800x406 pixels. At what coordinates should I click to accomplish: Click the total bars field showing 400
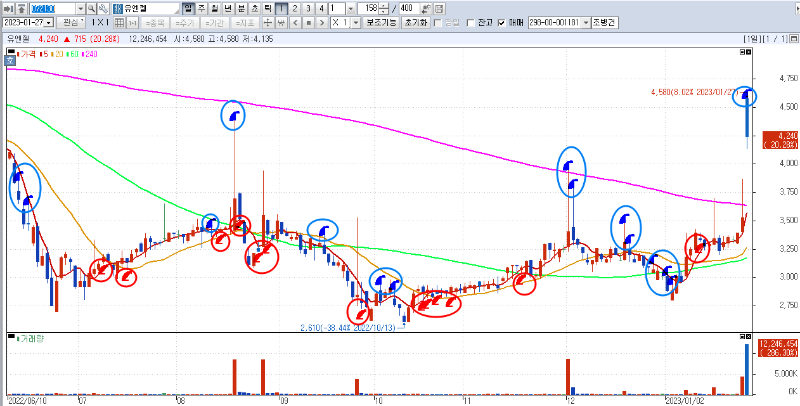[x=409, y=9]
